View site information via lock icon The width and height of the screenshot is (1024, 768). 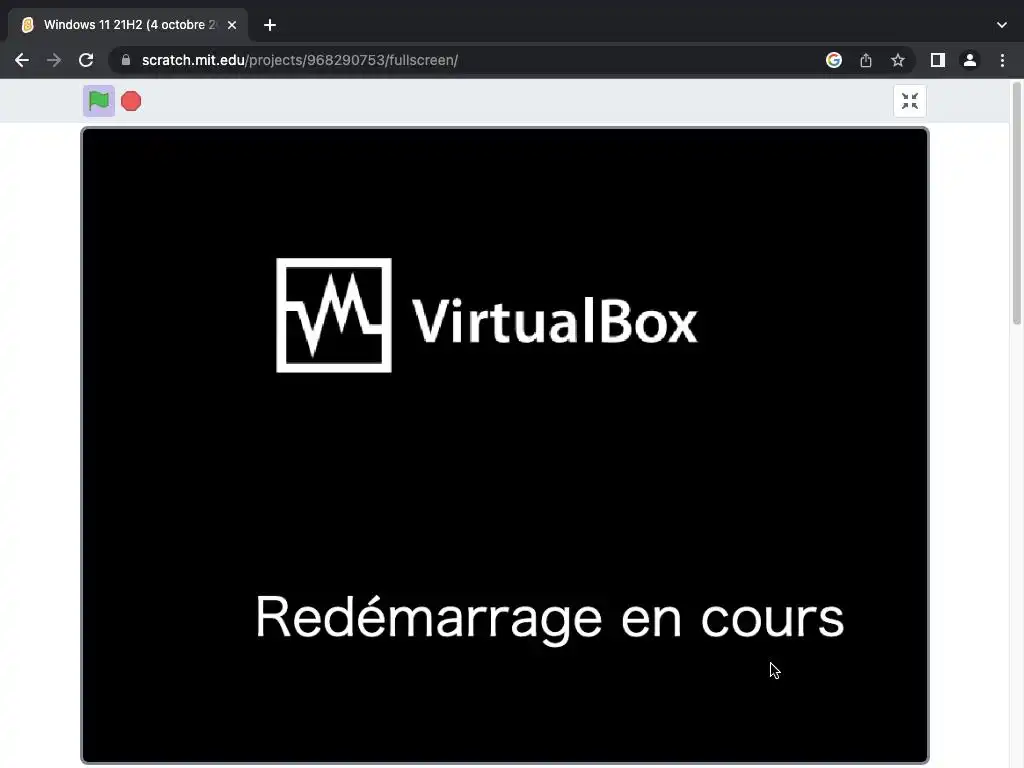pyautogui.click(x=126, y=60)
